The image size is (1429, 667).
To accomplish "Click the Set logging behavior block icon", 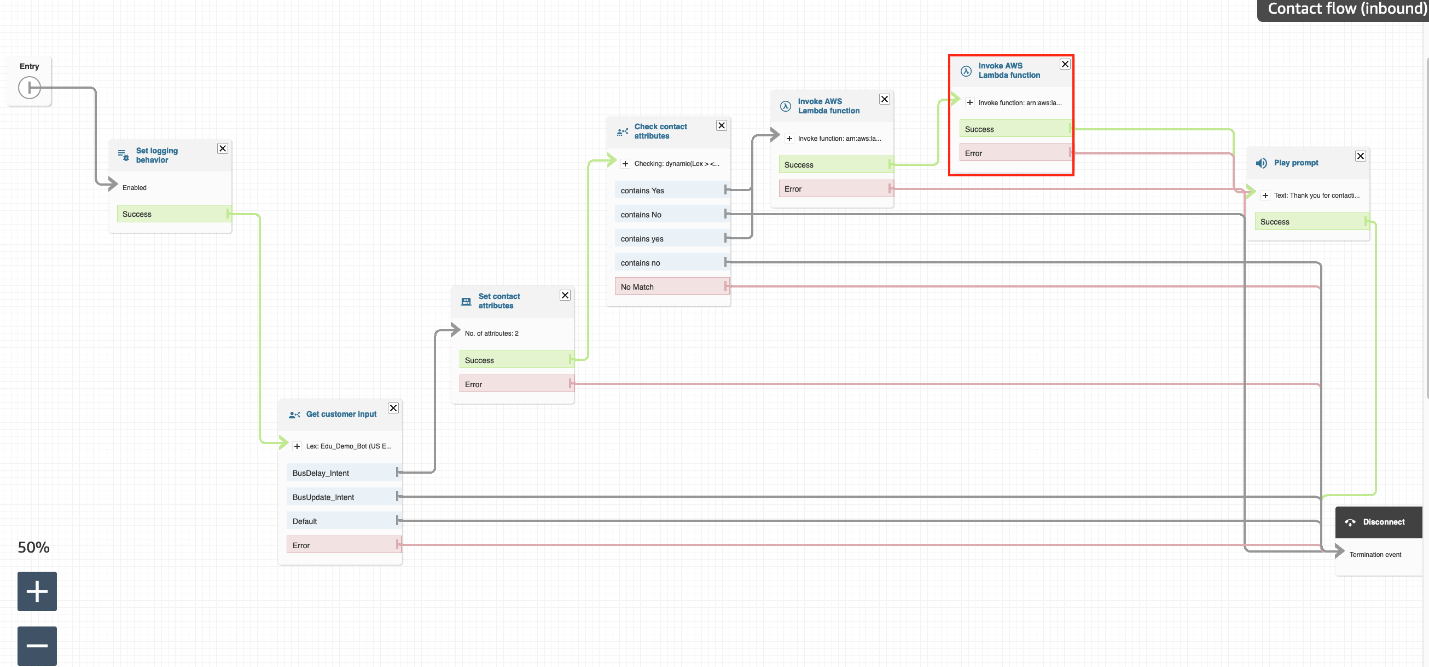I will (124, 155).
